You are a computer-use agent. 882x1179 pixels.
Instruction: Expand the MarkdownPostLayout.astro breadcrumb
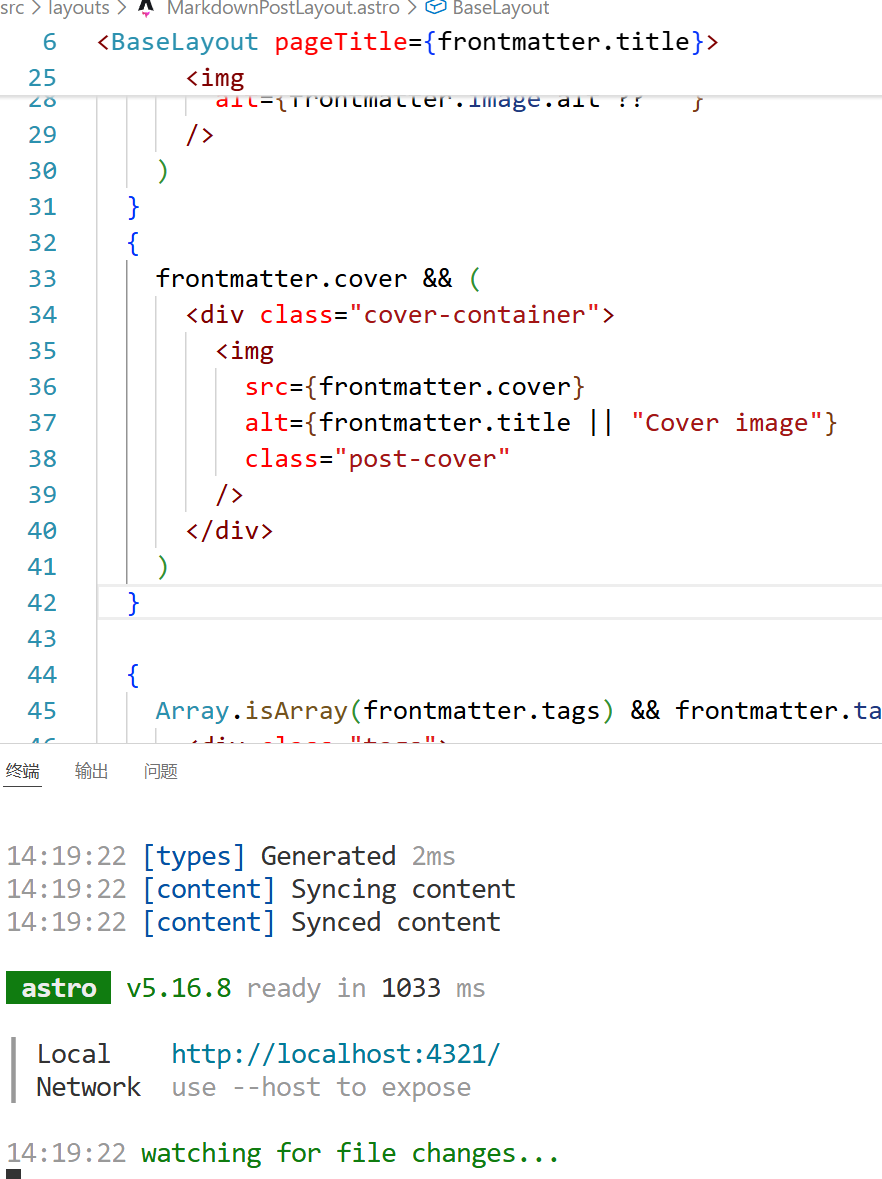point(282,8)
